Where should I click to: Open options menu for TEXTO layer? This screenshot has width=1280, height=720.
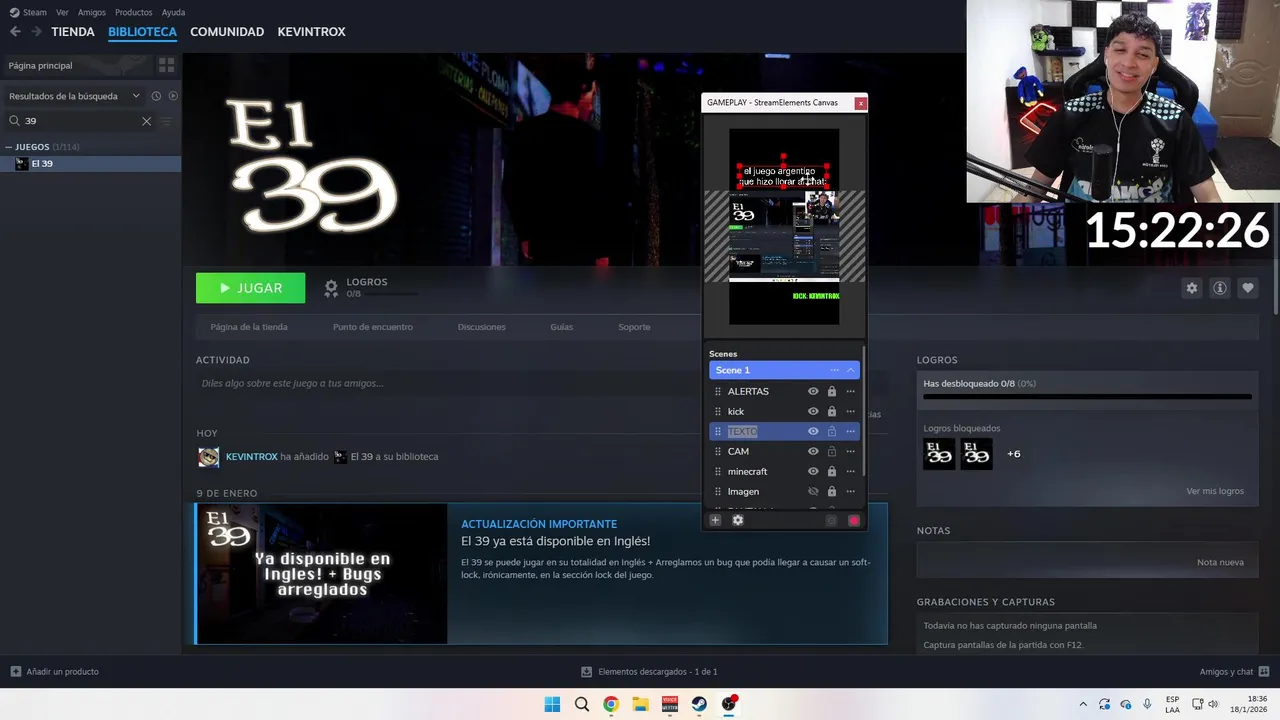[x=851, y=431]
